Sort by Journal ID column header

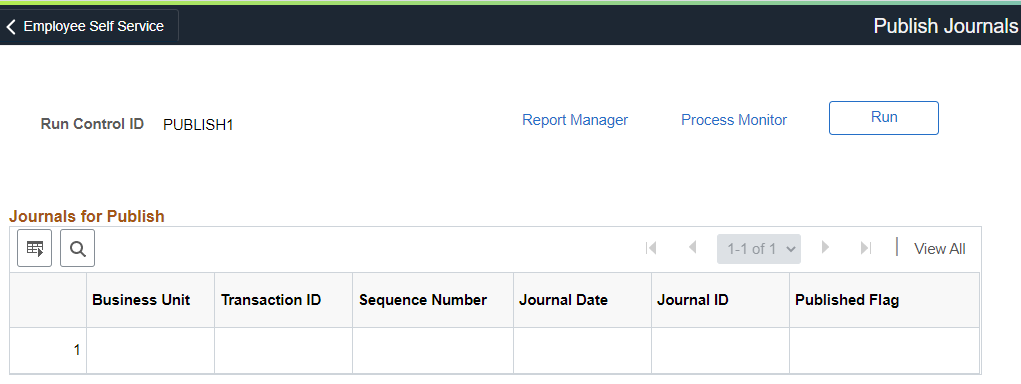(693, 300)
